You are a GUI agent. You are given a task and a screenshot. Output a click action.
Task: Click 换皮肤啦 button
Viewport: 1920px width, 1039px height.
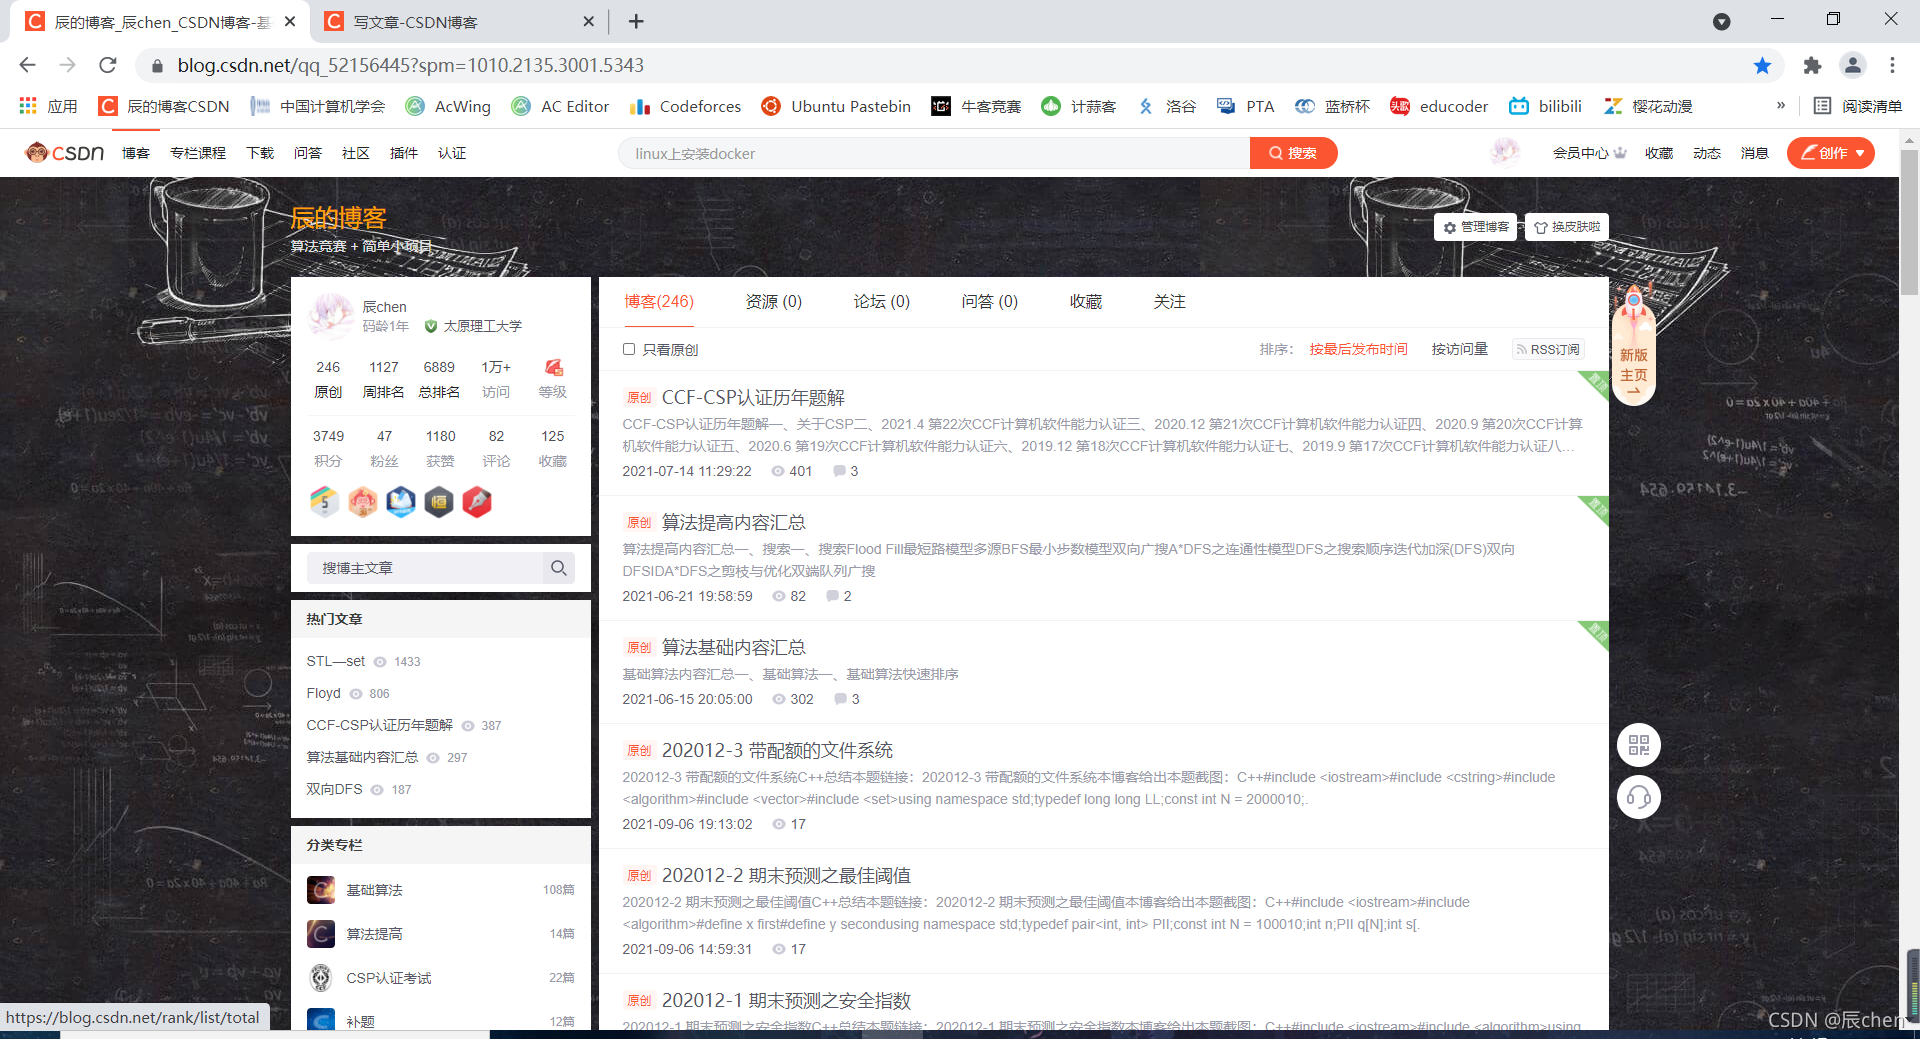click(x=1567, y=227)
